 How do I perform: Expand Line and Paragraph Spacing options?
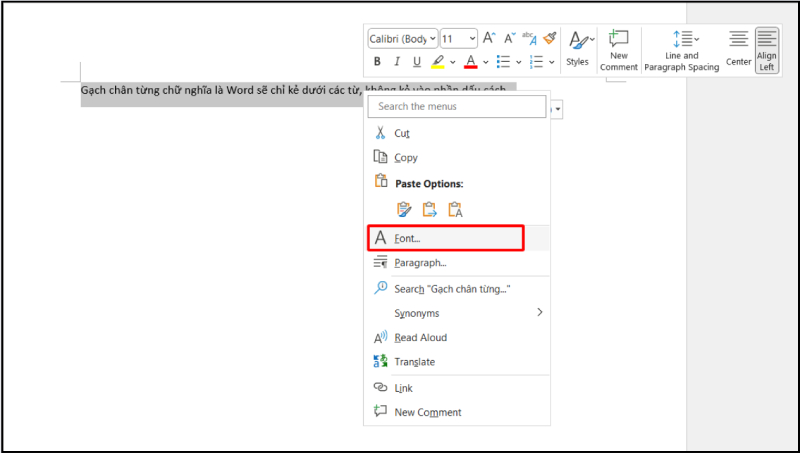(x=684, y=48)
